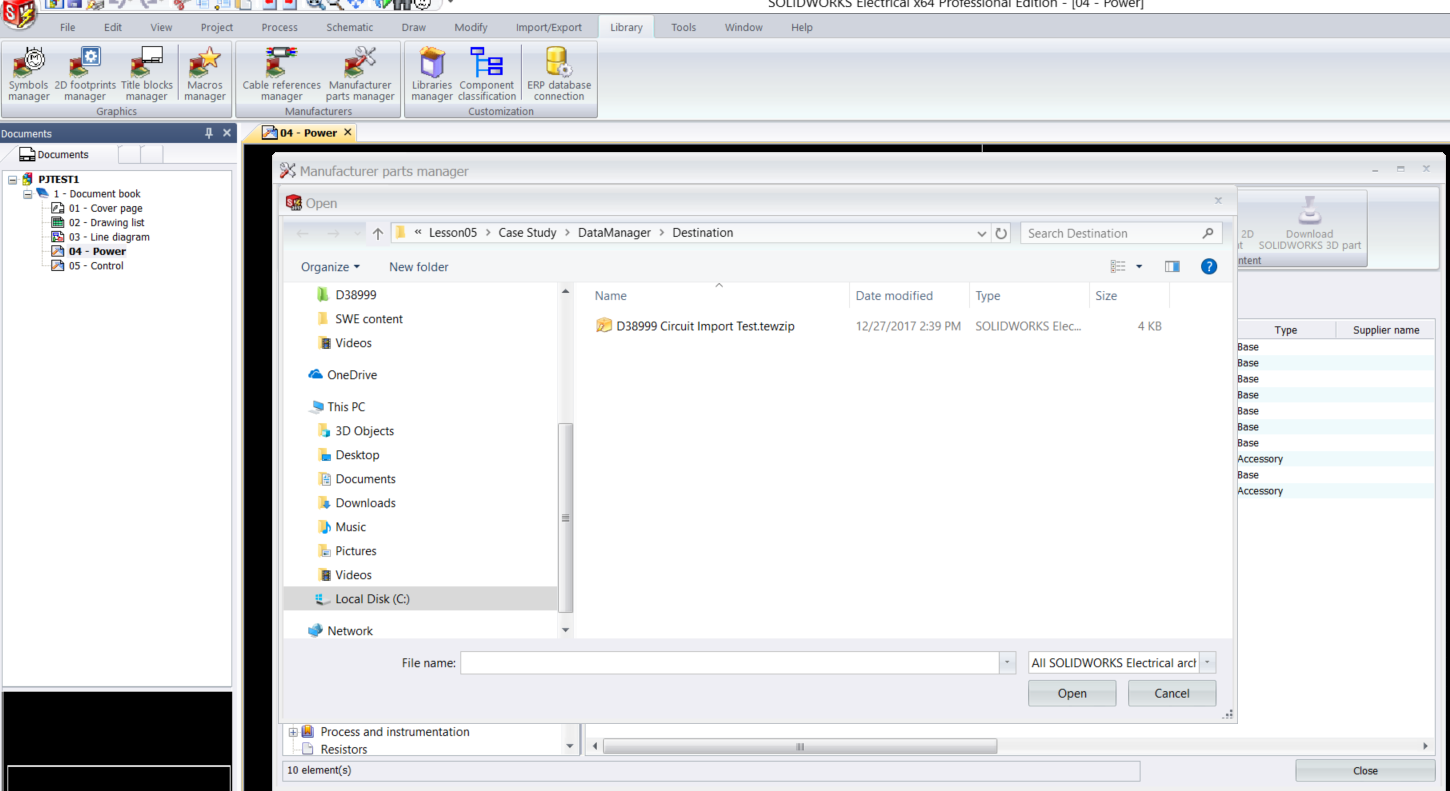
Task: Click New folder button
Action: pos(419,267)
